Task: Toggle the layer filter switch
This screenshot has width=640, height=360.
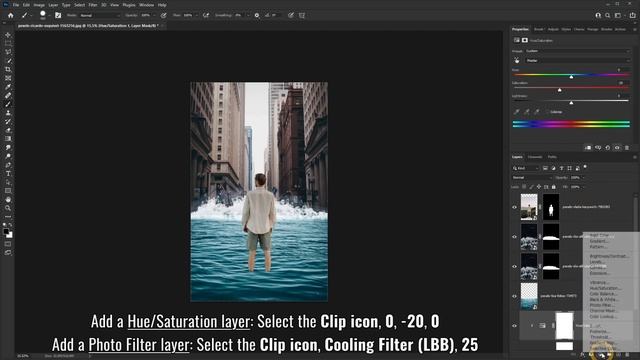Action: coord(585,167)
